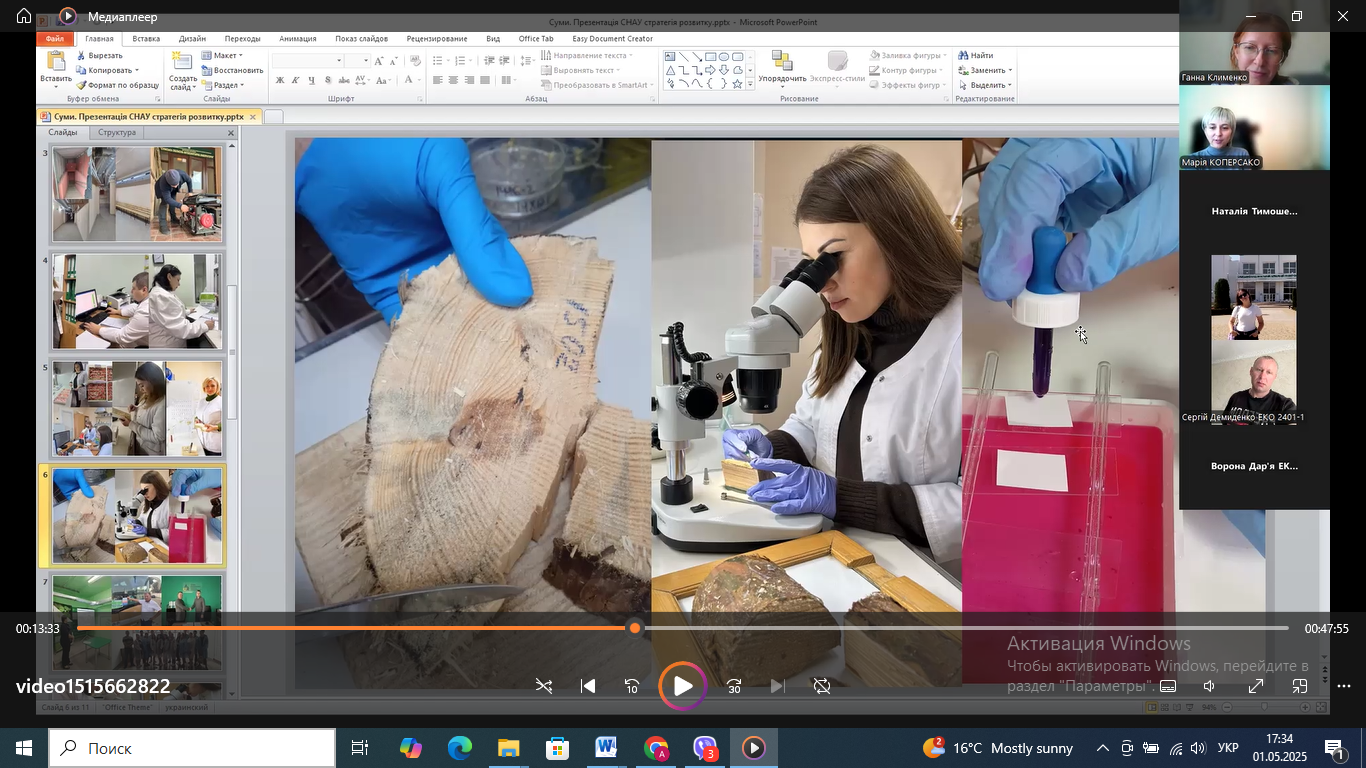Open the Файл menu
The height and width of the screenshot is (768, 1366).
click(54, 39)
